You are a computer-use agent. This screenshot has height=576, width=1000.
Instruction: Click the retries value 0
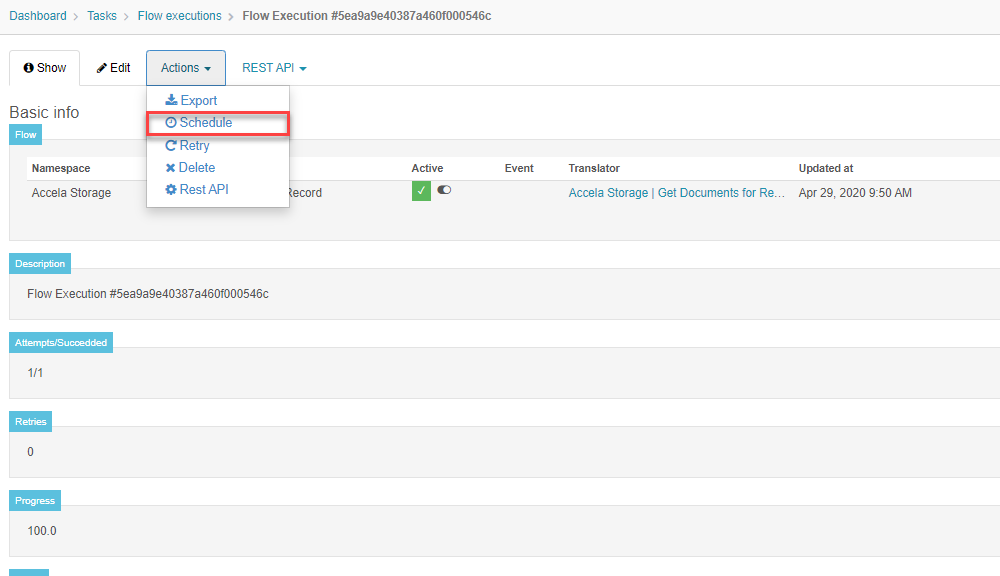[x=31, y=452]
